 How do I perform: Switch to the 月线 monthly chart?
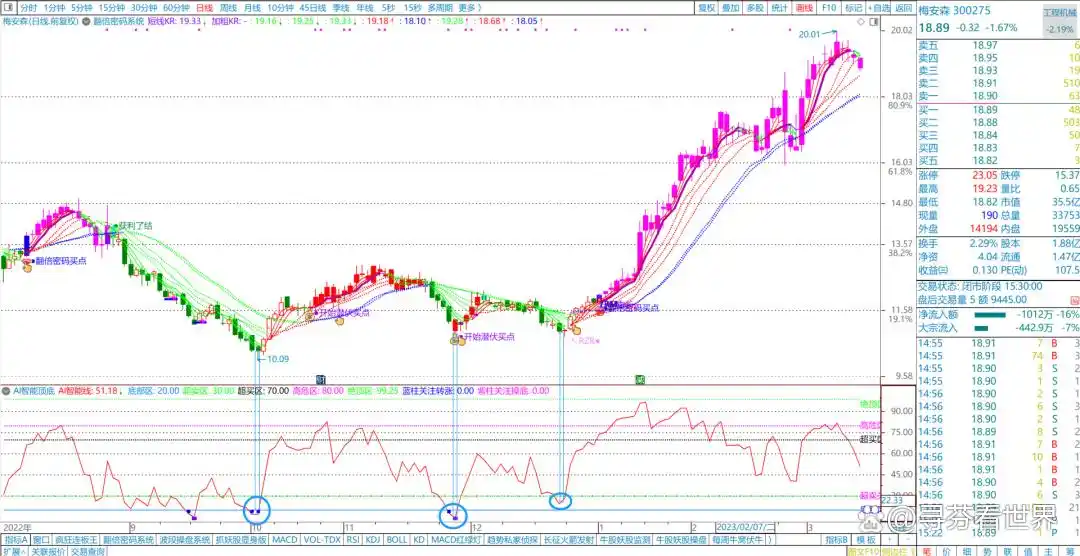point(252,8)
